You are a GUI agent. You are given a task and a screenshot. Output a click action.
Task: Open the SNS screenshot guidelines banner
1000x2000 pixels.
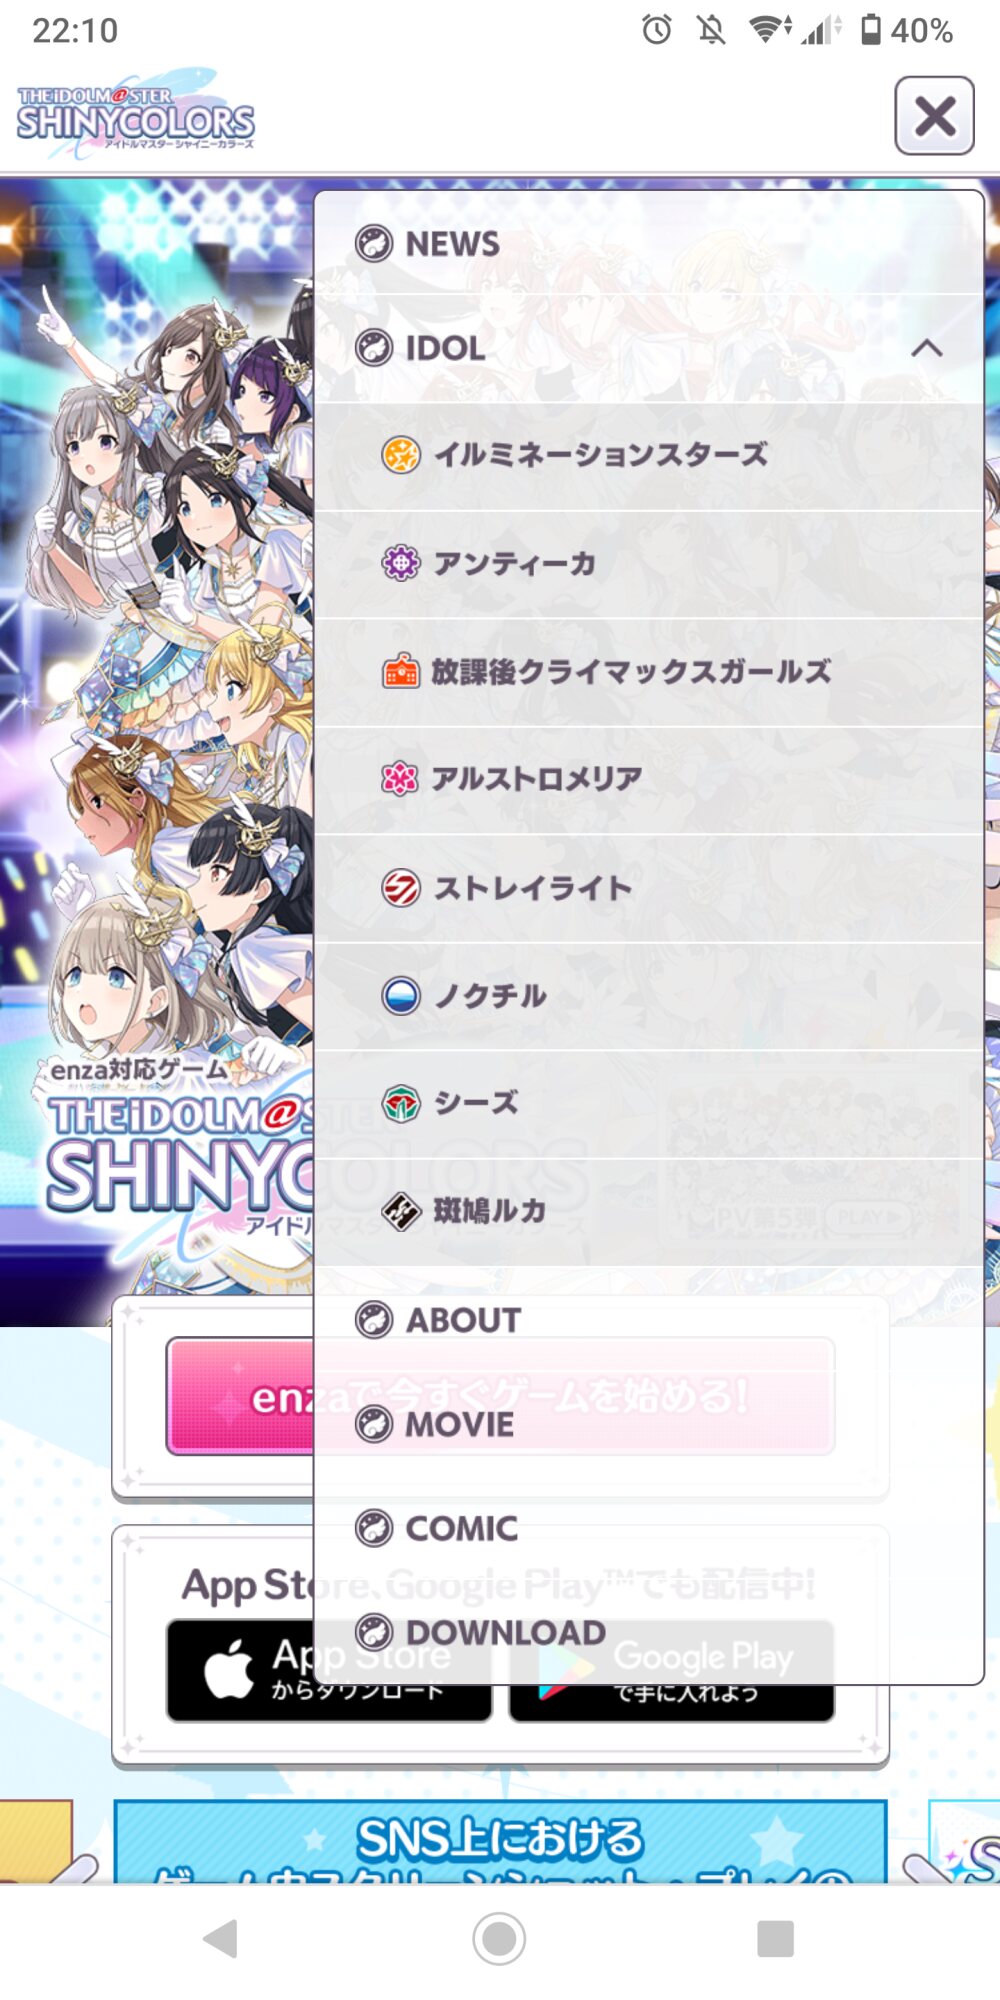tap(500, 1842)
